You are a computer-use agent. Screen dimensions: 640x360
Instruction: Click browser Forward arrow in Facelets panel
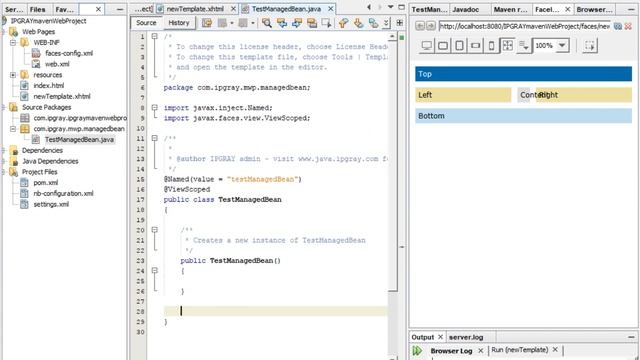[x=430, y=26]
